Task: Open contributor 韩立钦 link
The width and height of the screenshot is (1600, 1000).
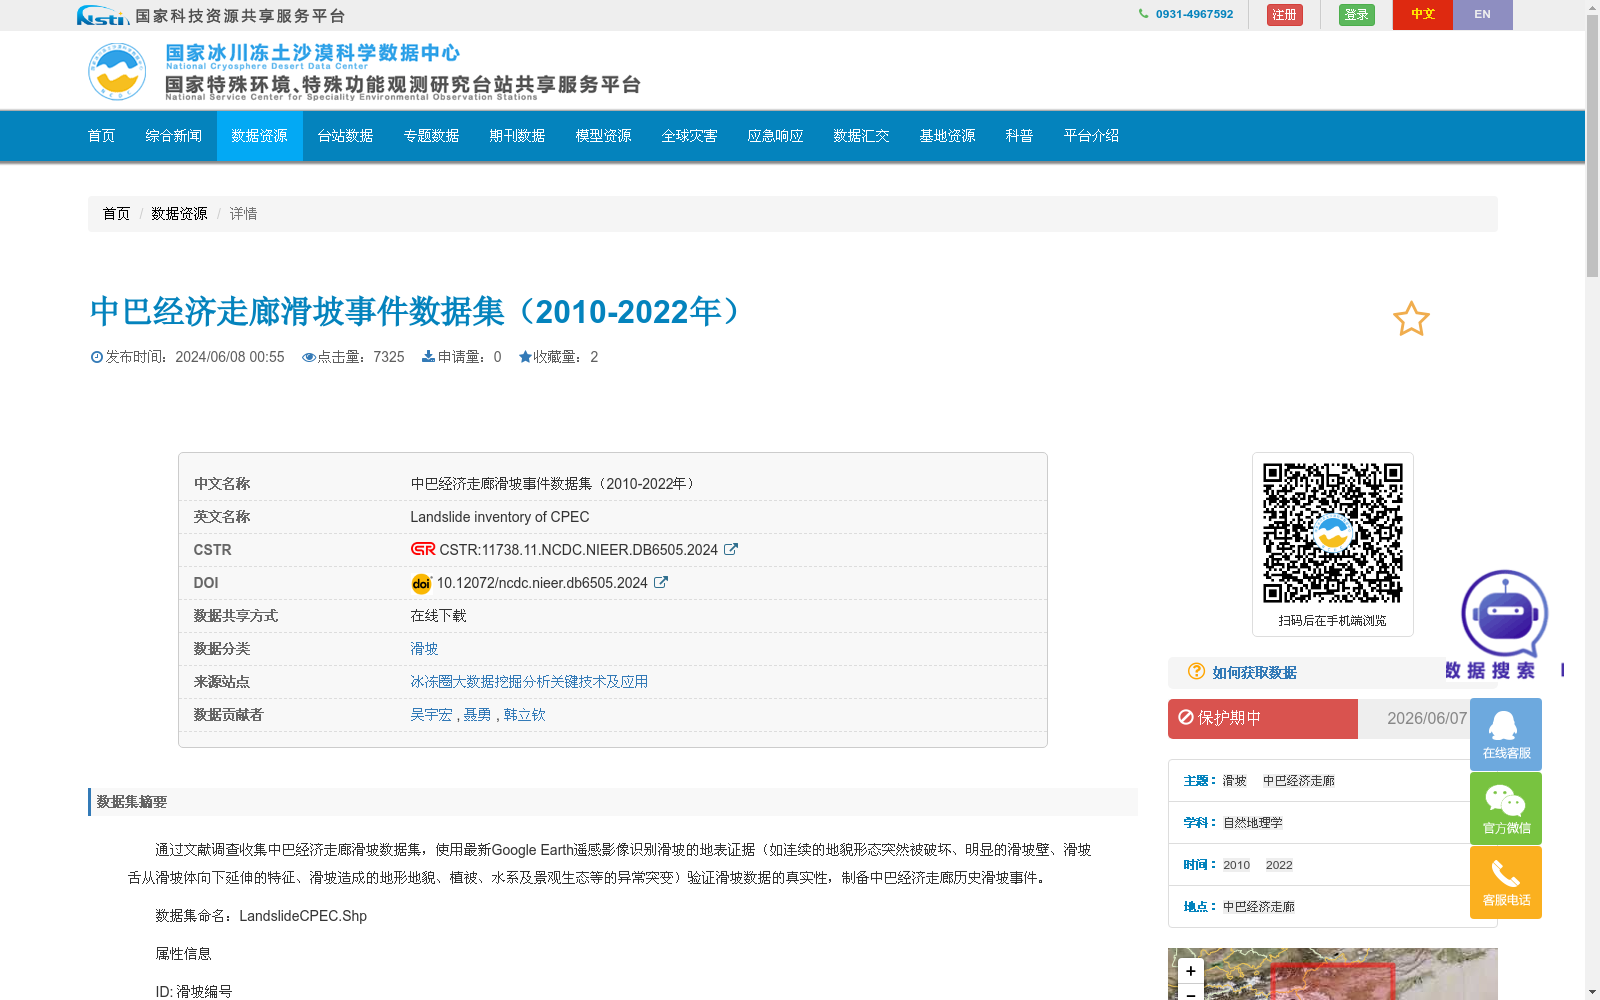Action: click(x=525, y=715)
